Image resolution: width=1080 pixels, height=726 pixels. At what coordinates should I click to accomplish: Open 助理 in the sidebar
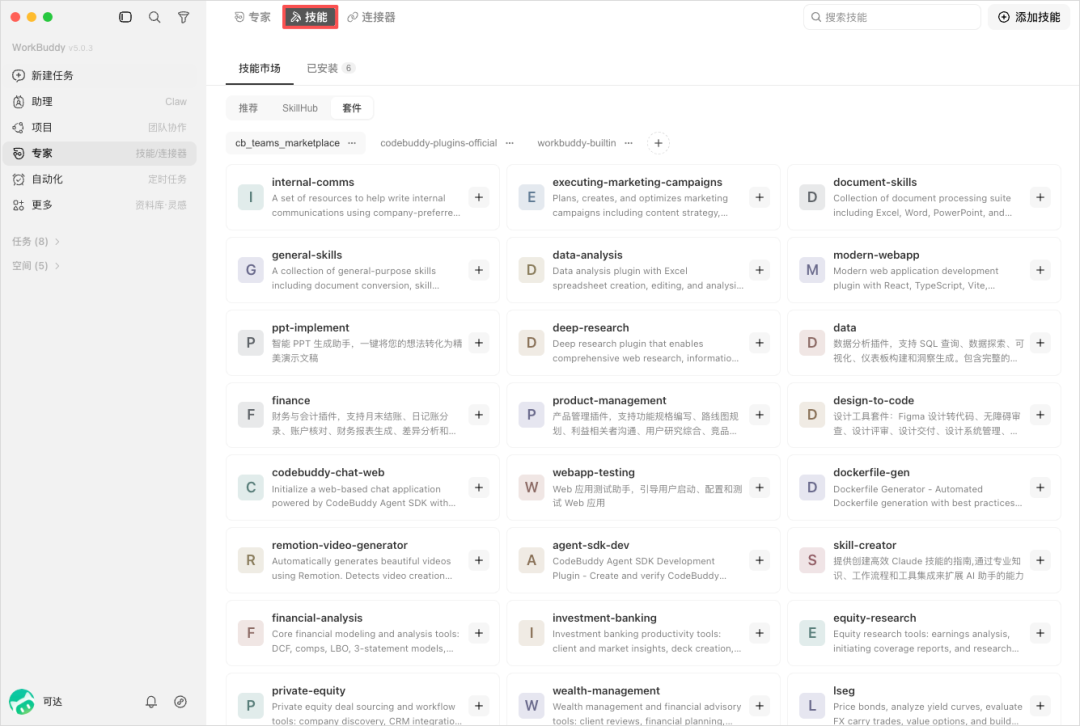coord(100,102)
